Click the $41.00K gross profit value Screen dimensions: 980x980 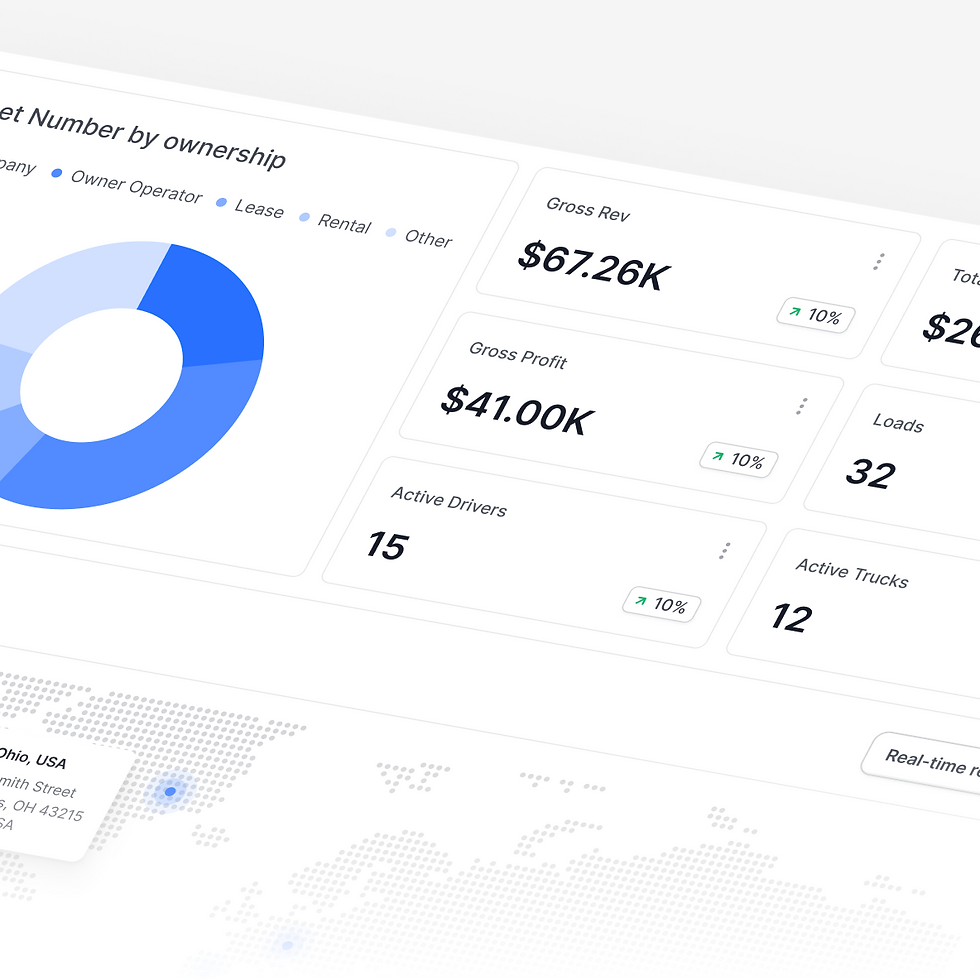[x=517, y=410]
